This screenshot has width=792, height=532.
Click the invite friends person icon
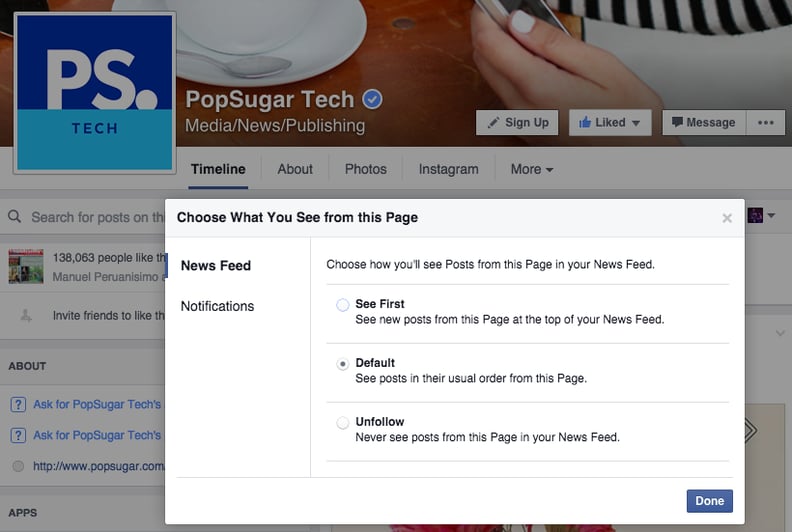pos(26,316)
